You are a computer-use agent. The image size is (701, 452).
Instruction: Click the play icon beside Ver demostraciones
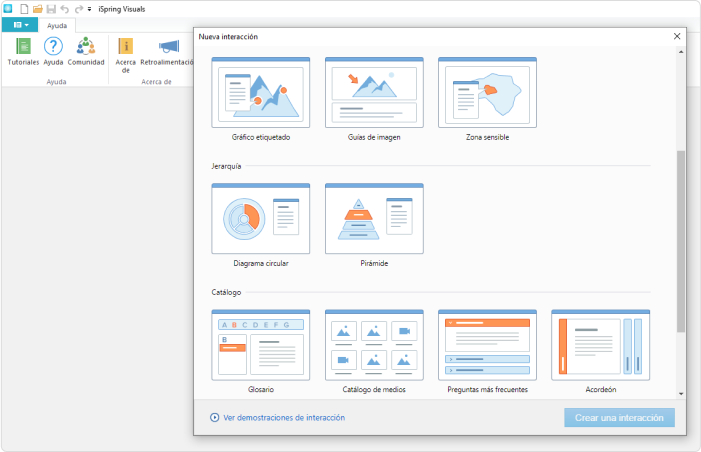pyautogui.click(x=215, y=418)
